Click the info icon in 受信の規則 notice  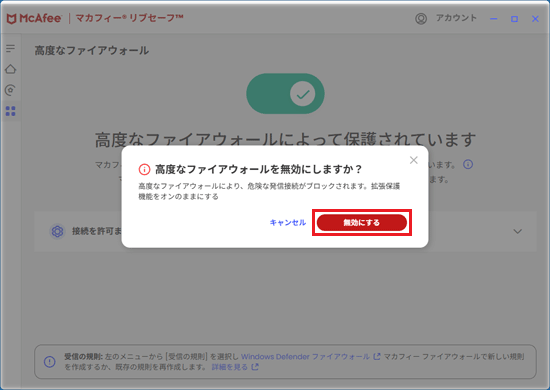click(x=49, y=362)
